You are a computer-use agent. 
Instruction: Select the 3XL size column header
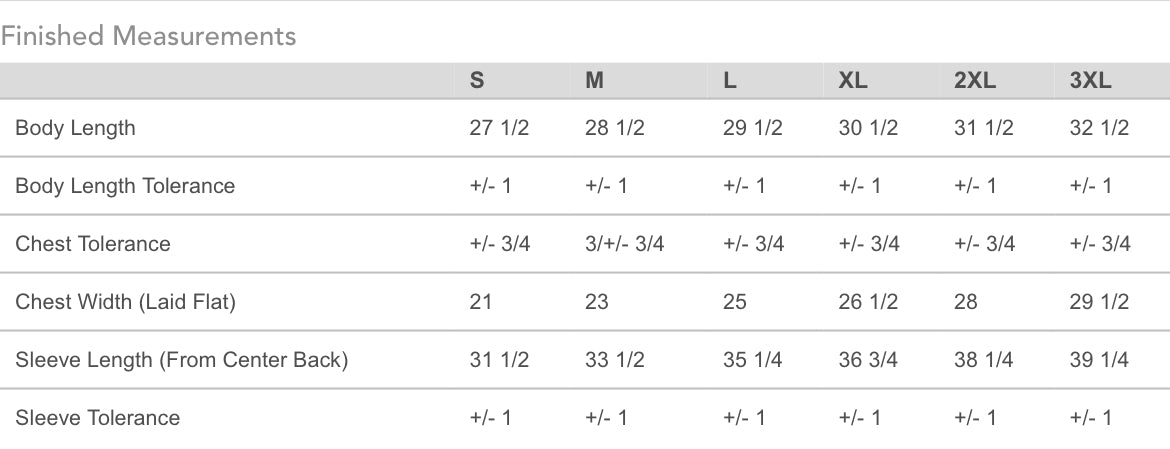[x=1090, y=81]
